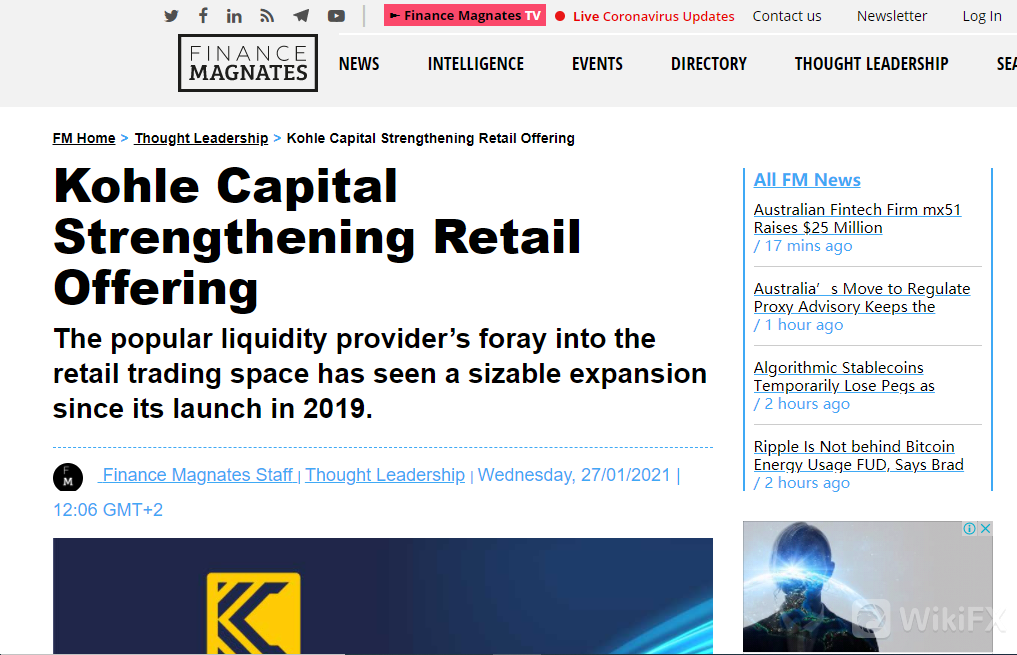This screenshot has width=1017, height=655.
Task: Click the YouTube icon in header
Action: pyautogui.click(x=336, y=16)
